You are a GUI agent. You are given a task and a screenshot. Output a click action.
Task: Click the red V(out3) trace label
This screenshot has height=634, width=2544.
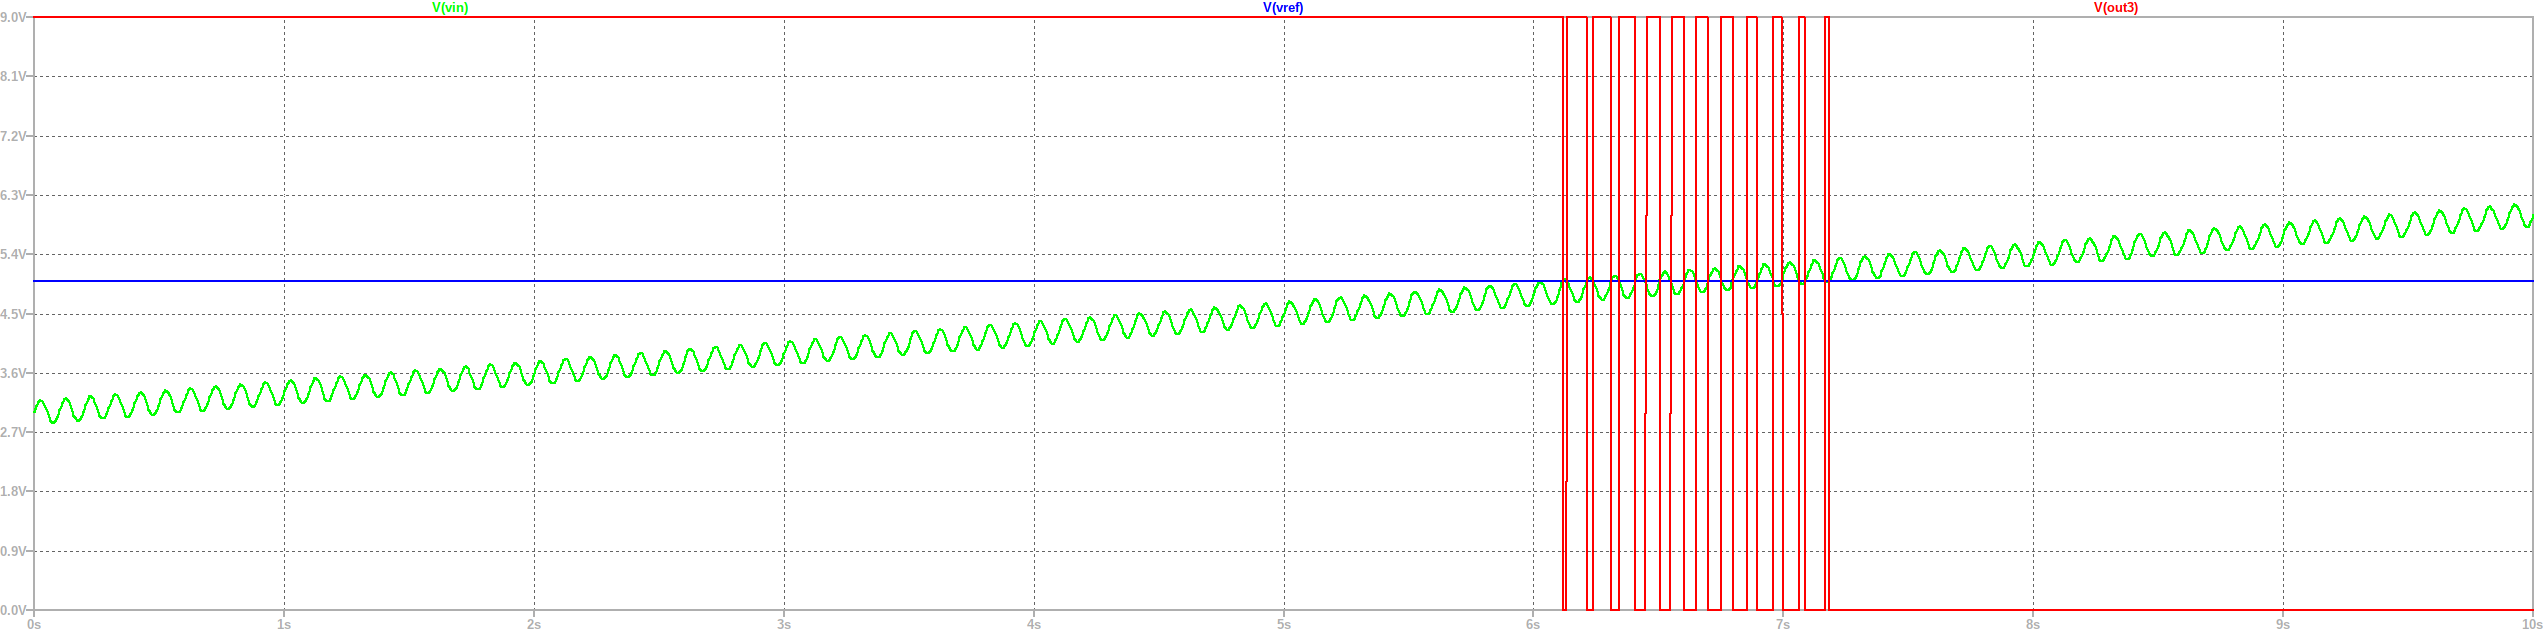[2116, 8]
